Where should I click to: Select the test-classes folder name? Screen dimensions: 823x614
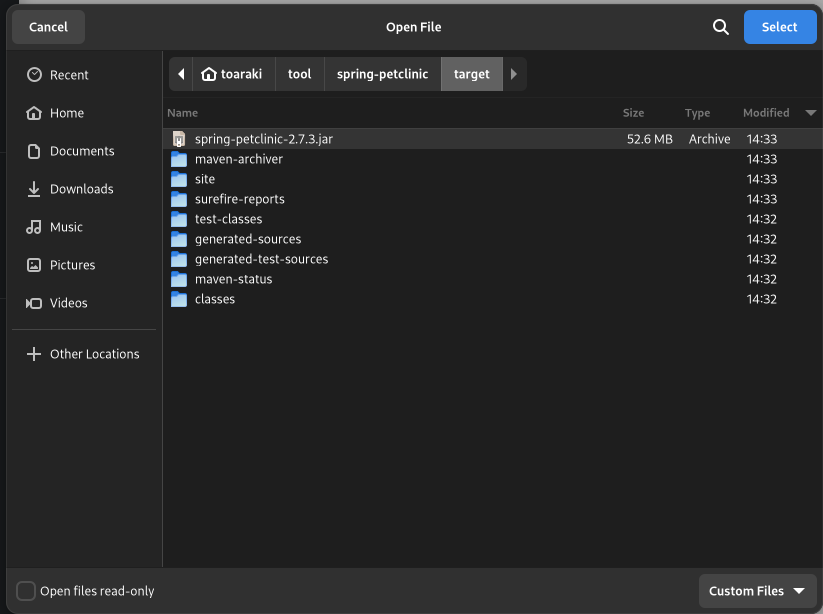[228, 219]
